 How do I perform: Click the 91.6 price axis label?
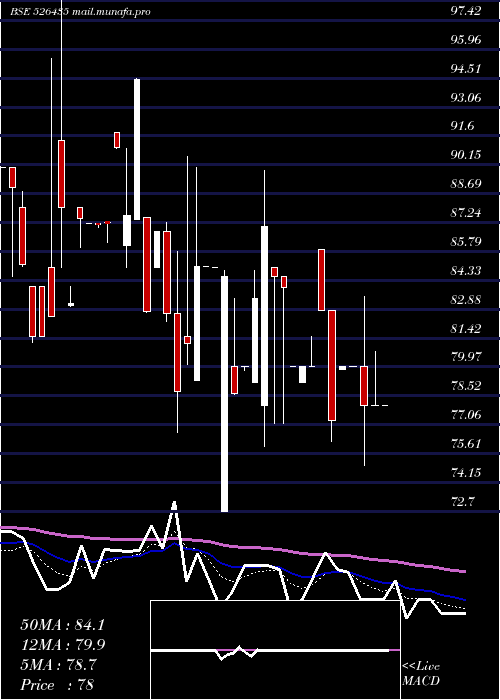[x=462, y=126]
